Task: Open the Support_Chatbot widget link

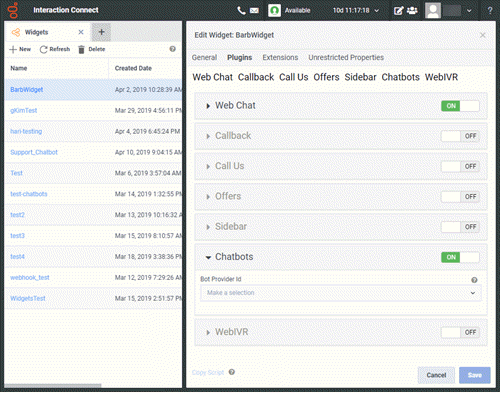Action: pos(34,152)
